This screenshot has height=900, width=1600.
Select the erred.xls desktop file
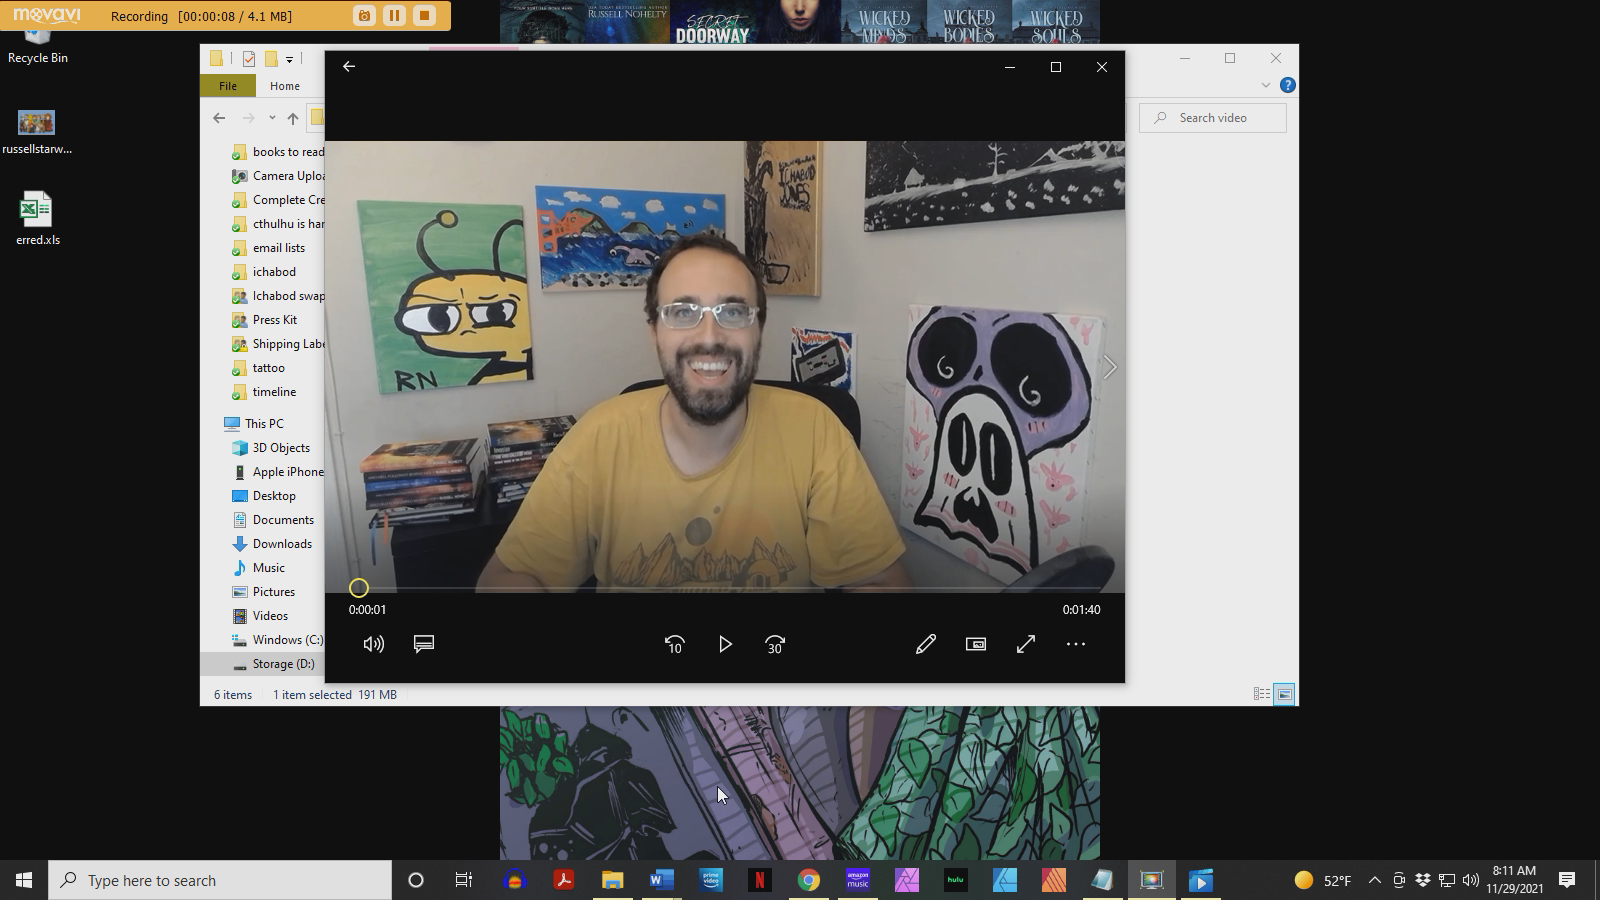pos(38,219)
